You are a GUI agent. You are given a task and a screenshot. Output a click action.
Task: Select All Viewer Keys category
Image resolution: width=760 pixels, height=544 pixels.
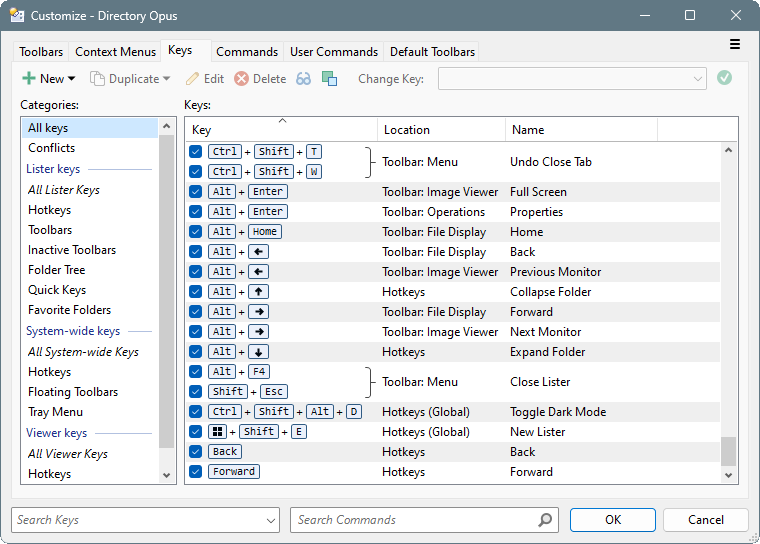pyautogui.click(x=90, y=454)
